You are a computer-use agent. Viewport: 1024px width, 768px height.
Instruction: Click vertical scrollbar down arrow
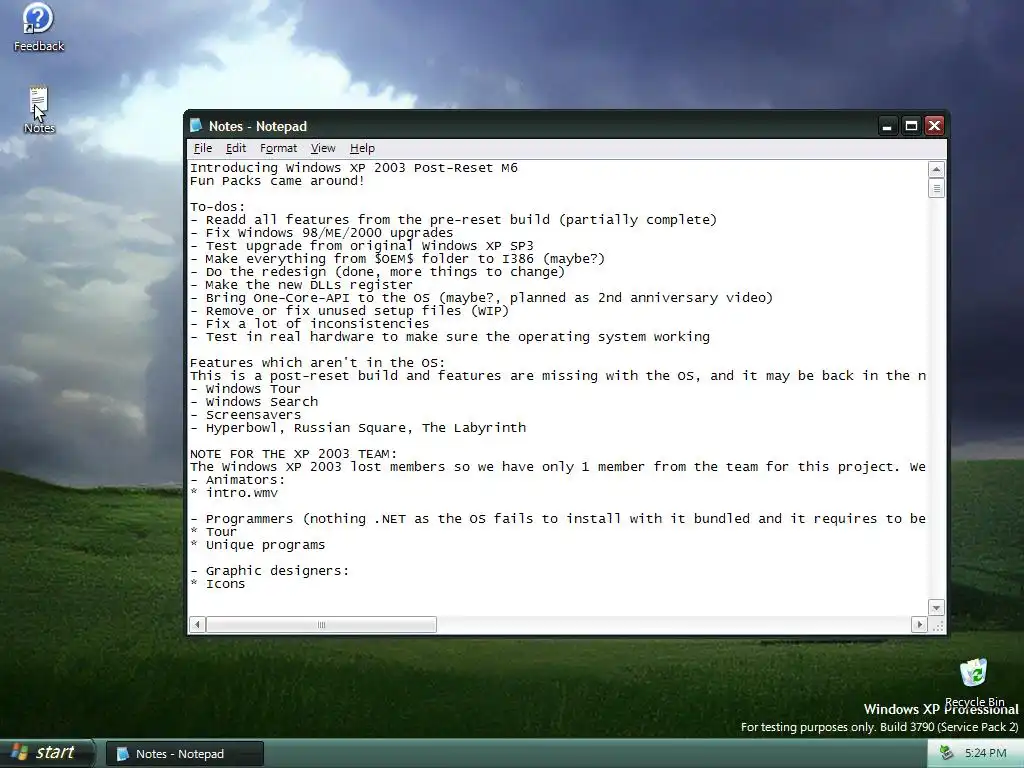point(936,607)
